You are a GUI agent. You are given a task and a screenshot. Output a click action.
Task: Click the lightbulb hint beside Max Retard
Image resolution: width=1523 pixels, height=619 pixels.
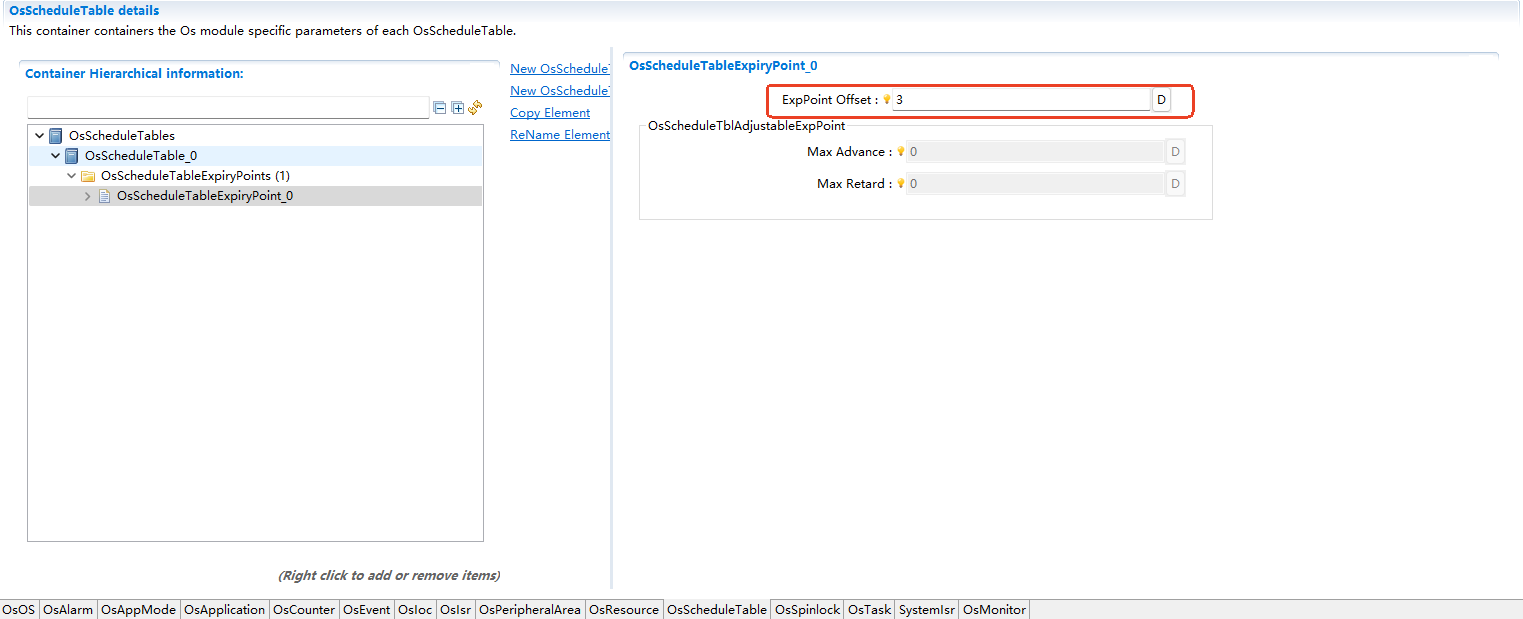[900, 184]
